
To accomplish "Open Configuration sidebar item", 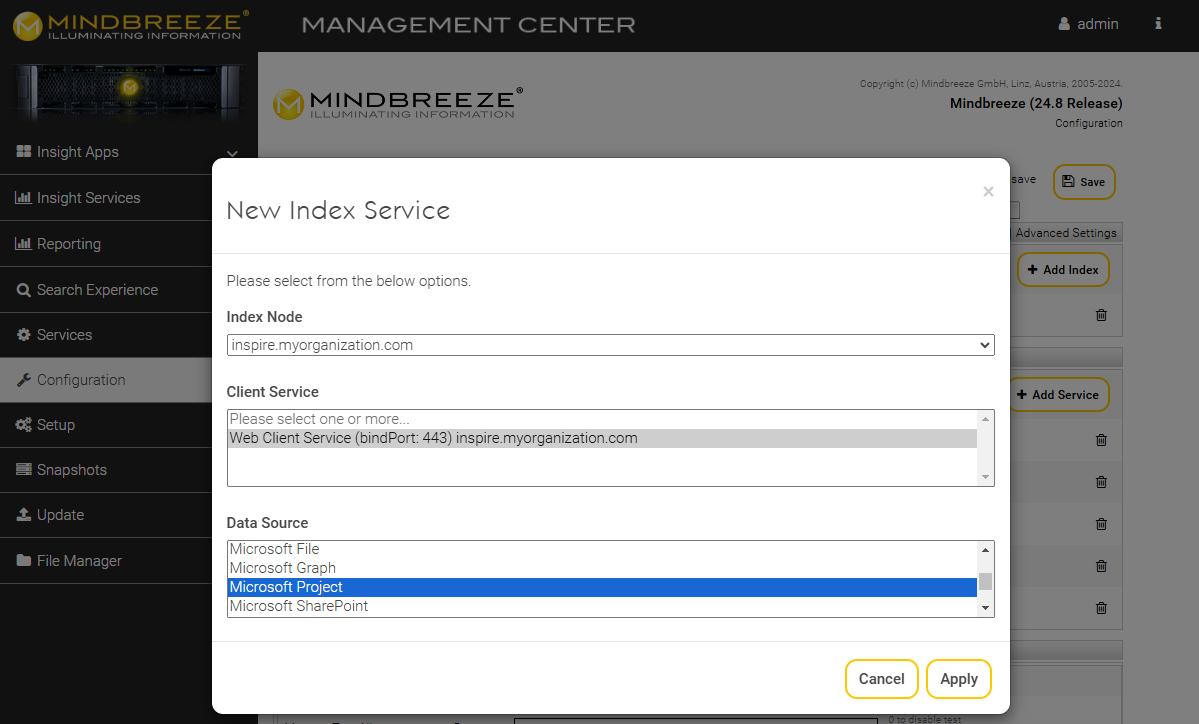I will click(106, 380).
